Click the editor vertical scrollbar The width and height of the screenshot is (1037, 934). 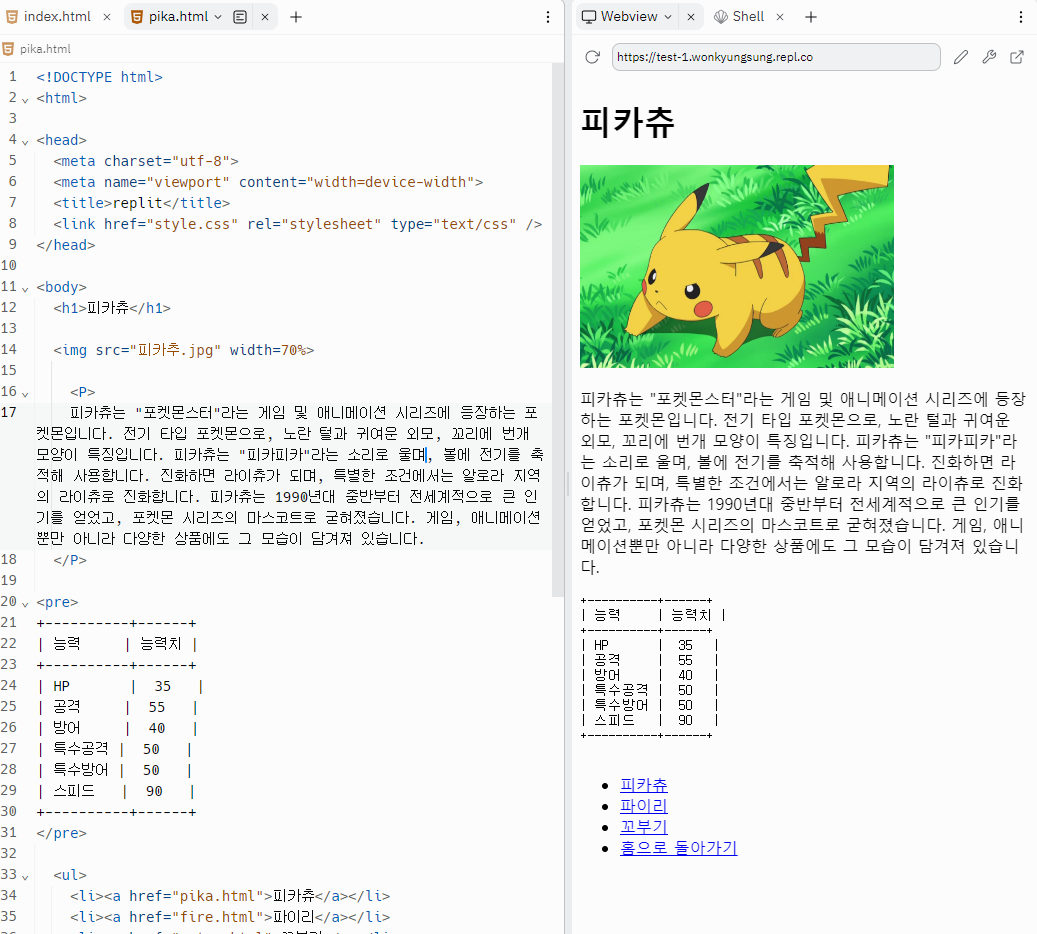pos(558,329)
